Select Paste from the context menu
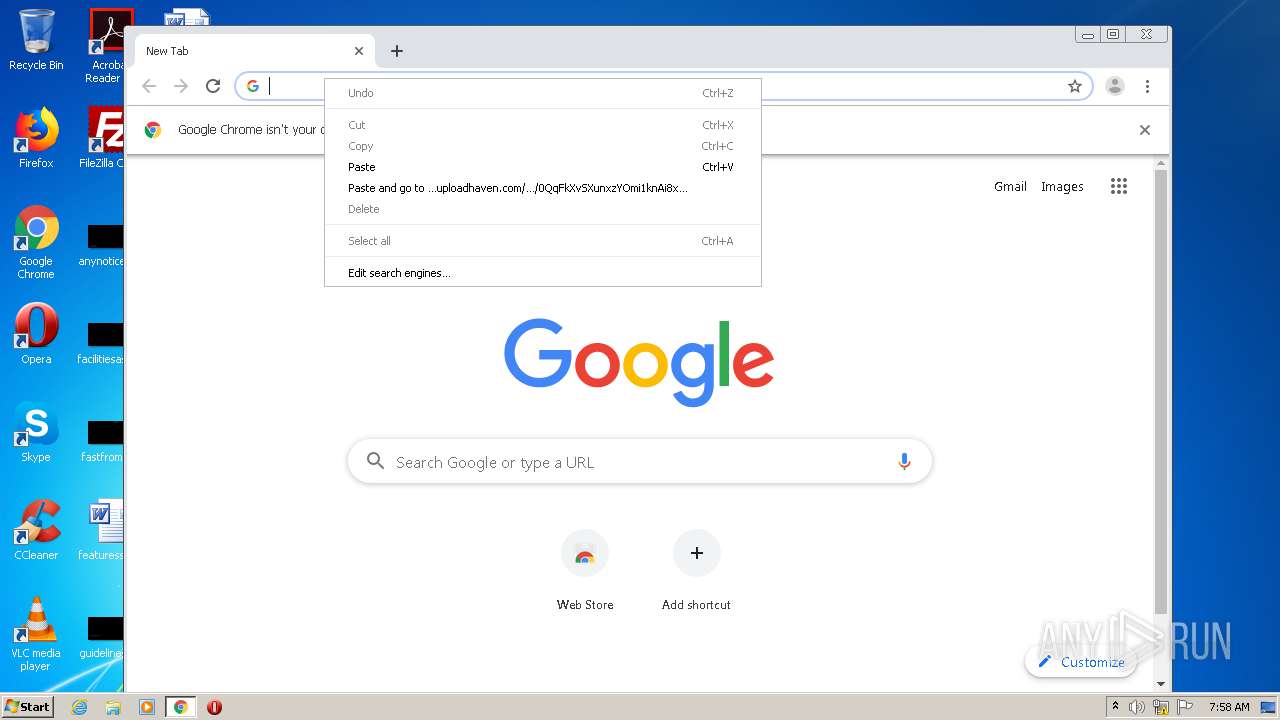The height and width of the screenshot is (720, 1280). (x=543, y=167)
